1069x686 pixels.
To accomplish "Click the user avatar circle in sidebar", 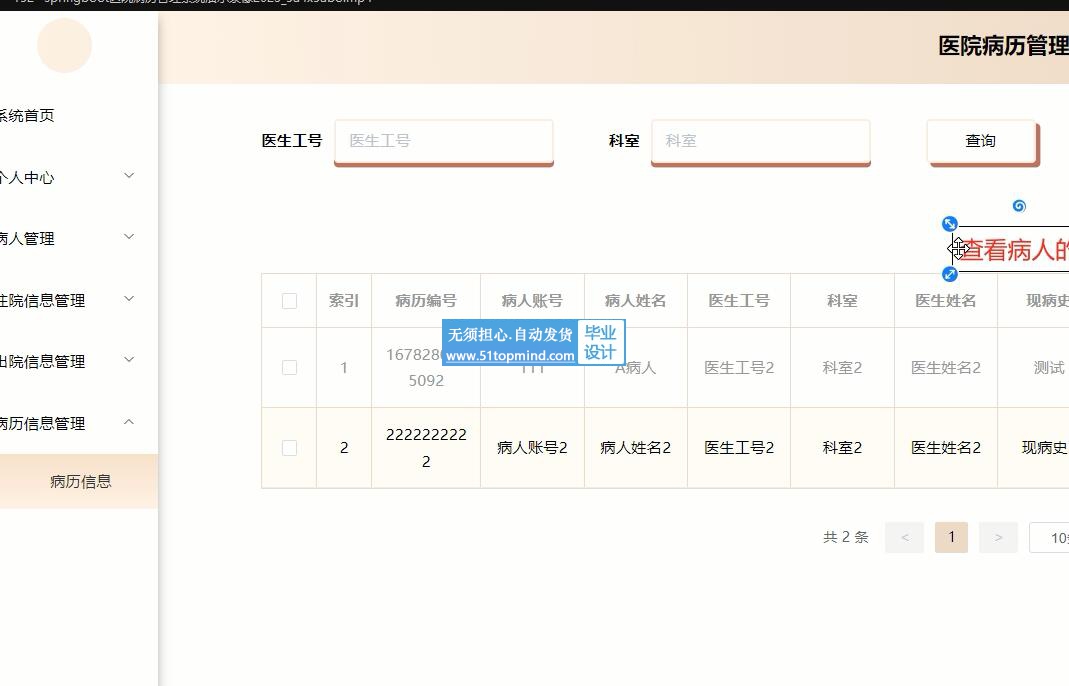I will (x=64, y=46).
